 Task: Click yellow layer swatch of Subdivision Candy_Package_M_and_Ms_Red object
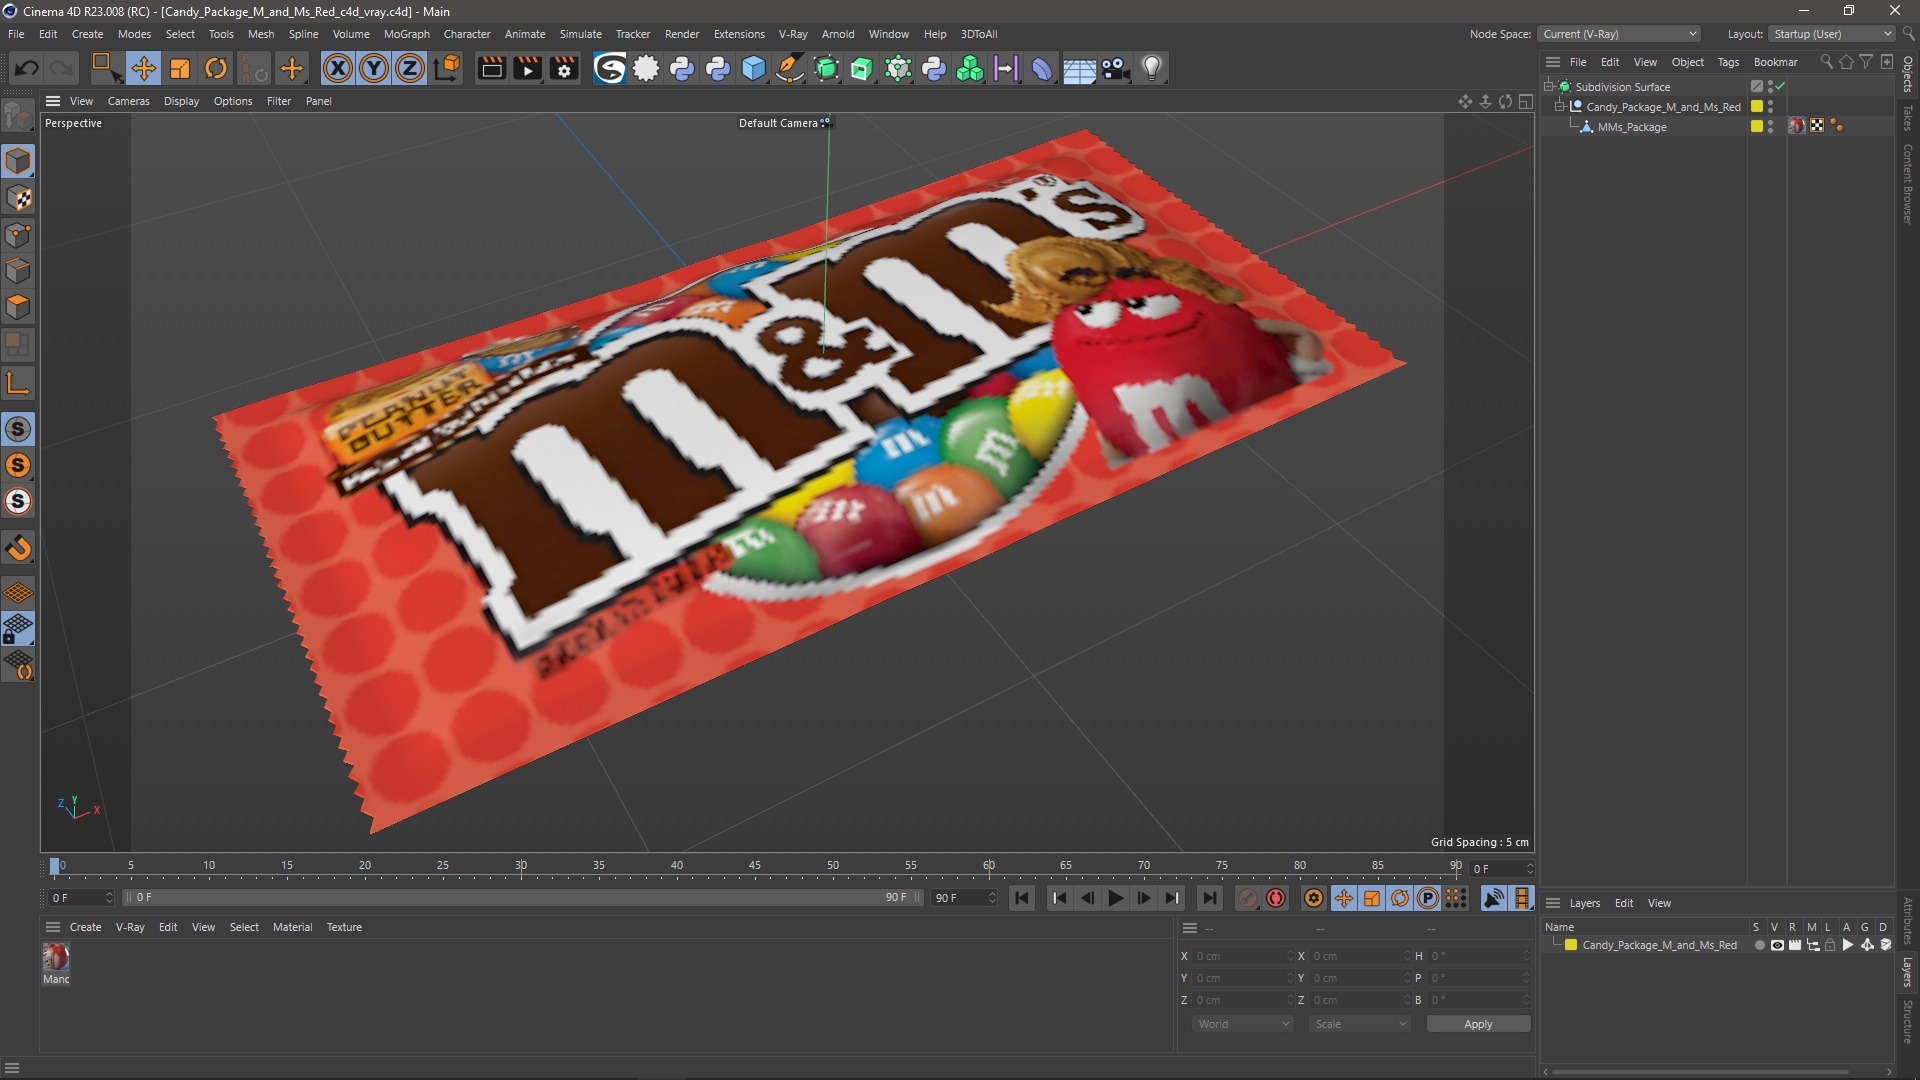click(1756, 107)
